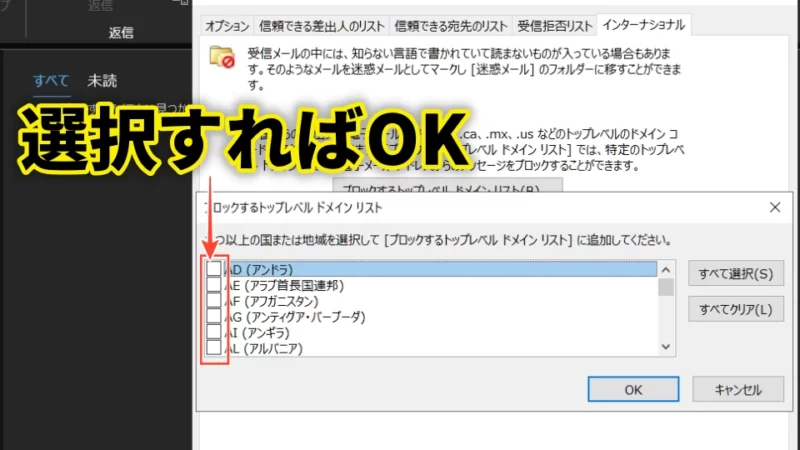Open the 信頼できる宛先のリスト tab
The height and width of the screenshot is (450, 800).
451,26
